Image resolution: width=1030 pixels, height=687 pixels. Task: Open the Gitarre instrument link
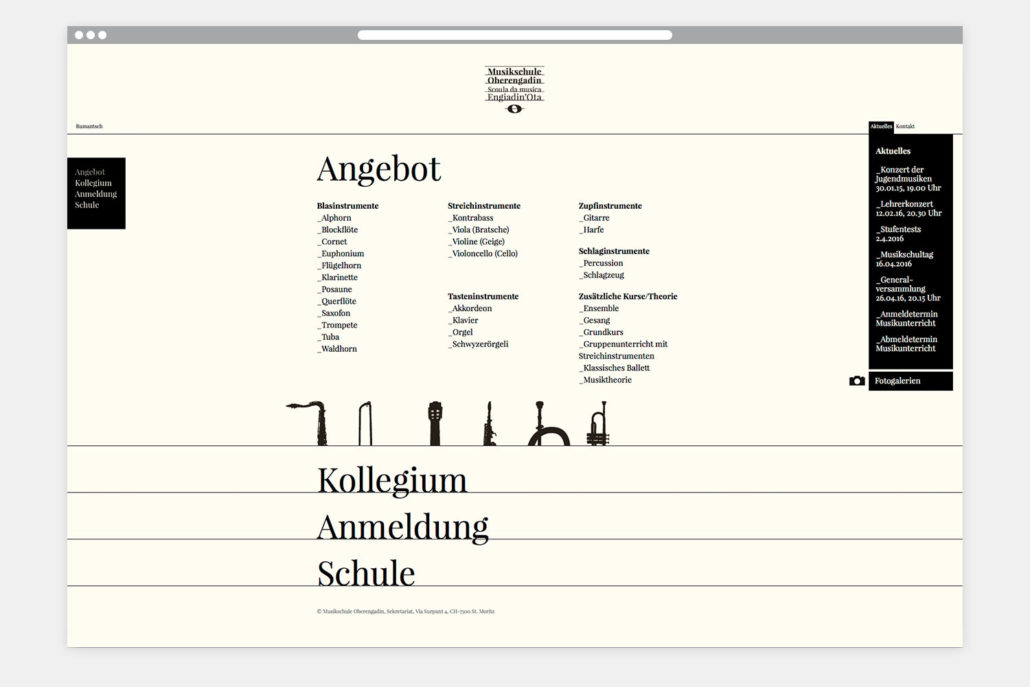594,218
